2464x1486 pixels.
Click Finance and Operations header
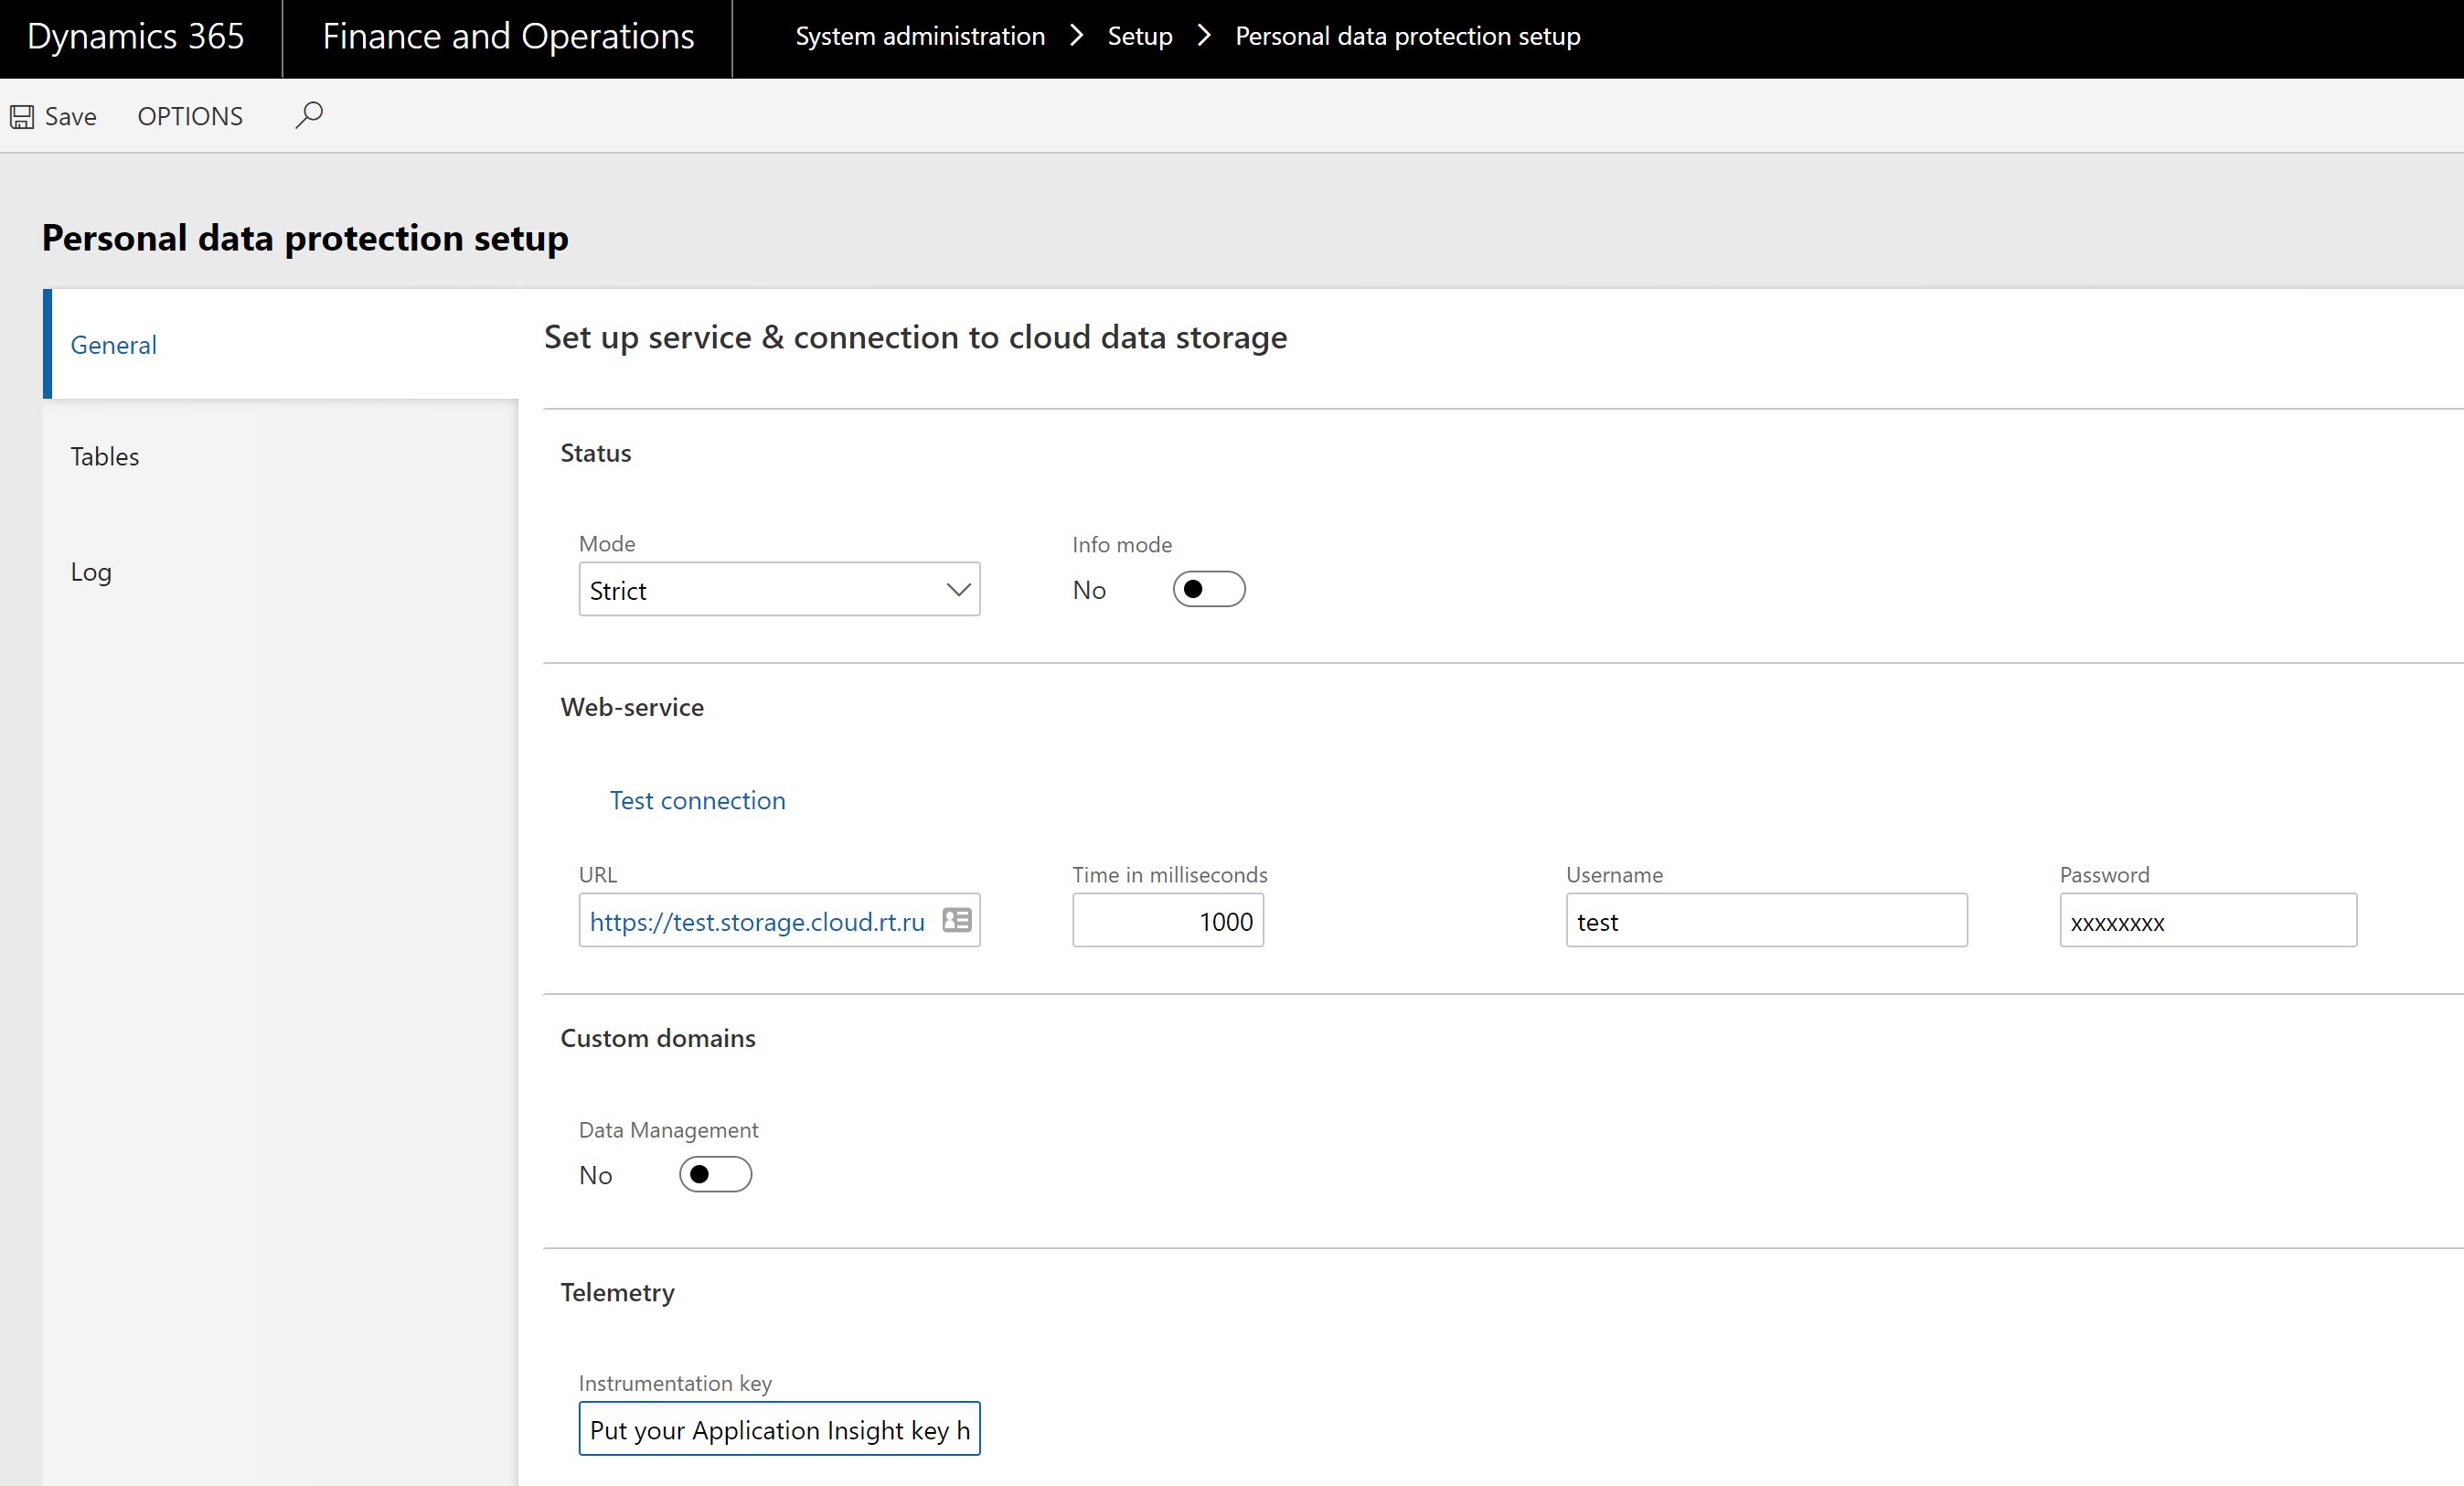point(508,36)
